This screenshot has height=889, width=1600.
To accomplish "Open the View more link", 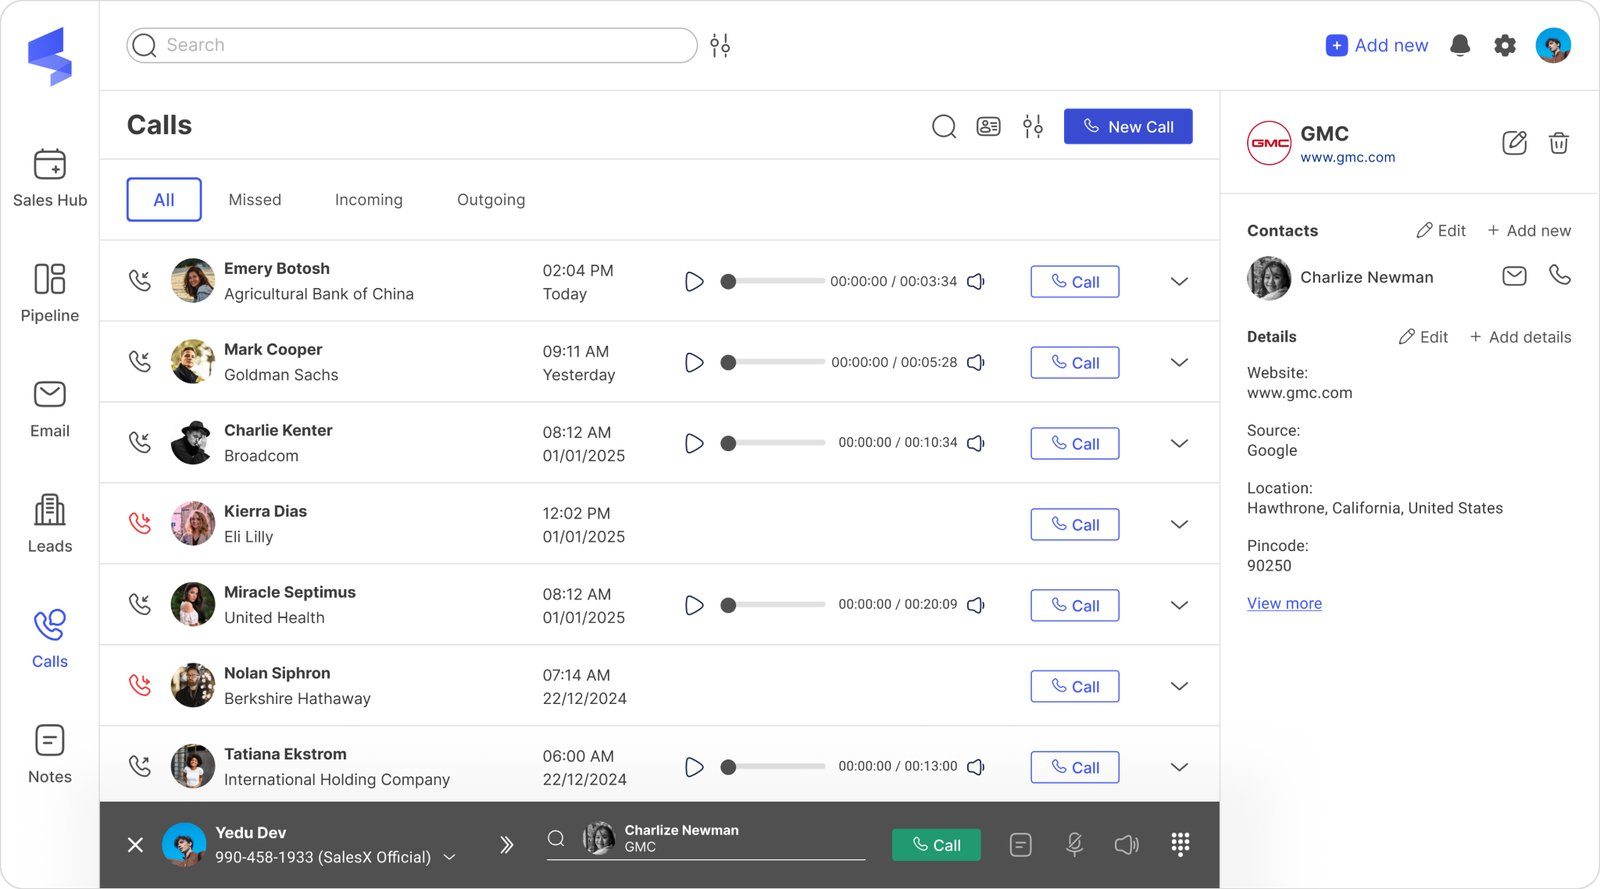I will 1284,604.
